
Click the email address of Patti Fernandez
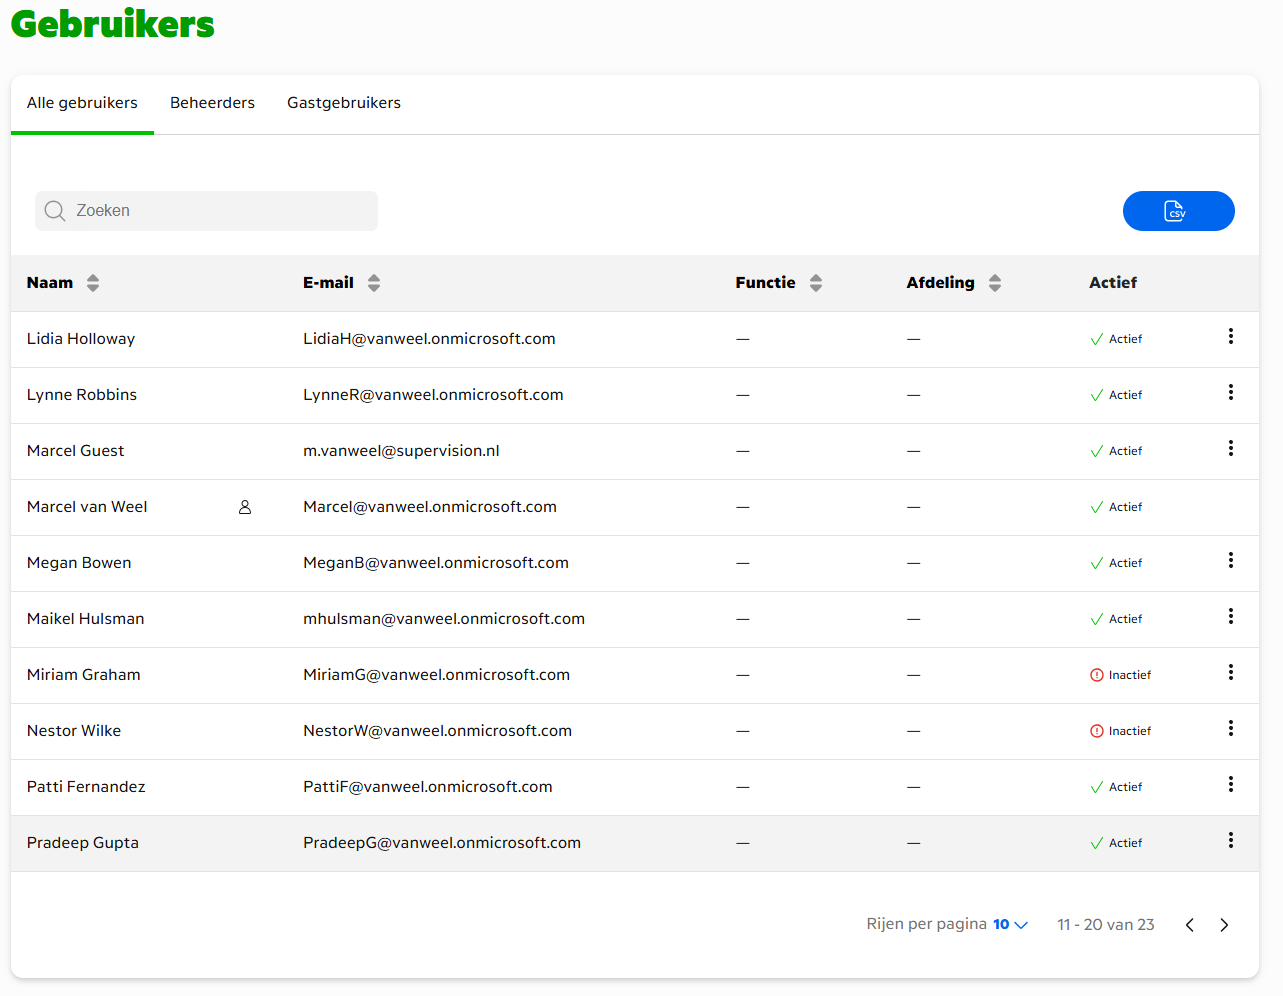427,787
